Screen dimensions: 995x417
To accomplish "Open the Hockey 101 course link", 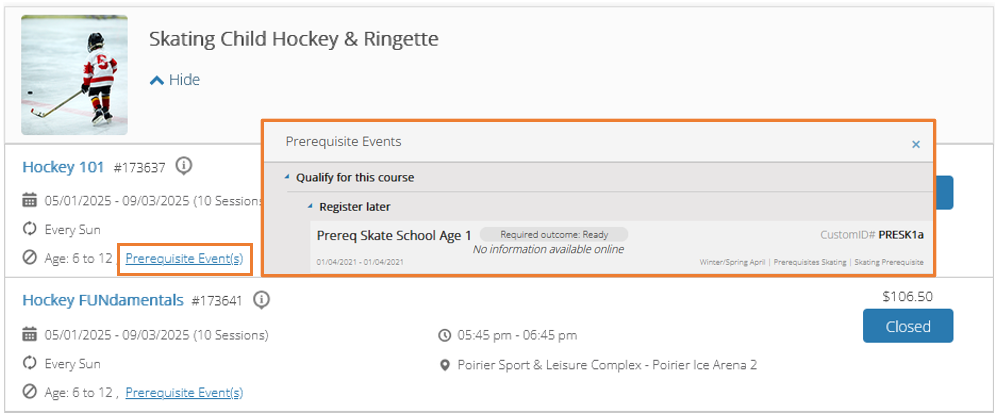I will pyautogui.click(x=63, y=168).
